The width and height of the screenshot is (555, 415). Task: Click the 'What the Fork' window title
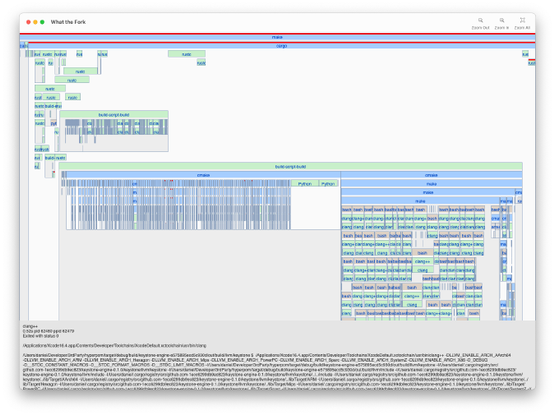click(68, 22)
